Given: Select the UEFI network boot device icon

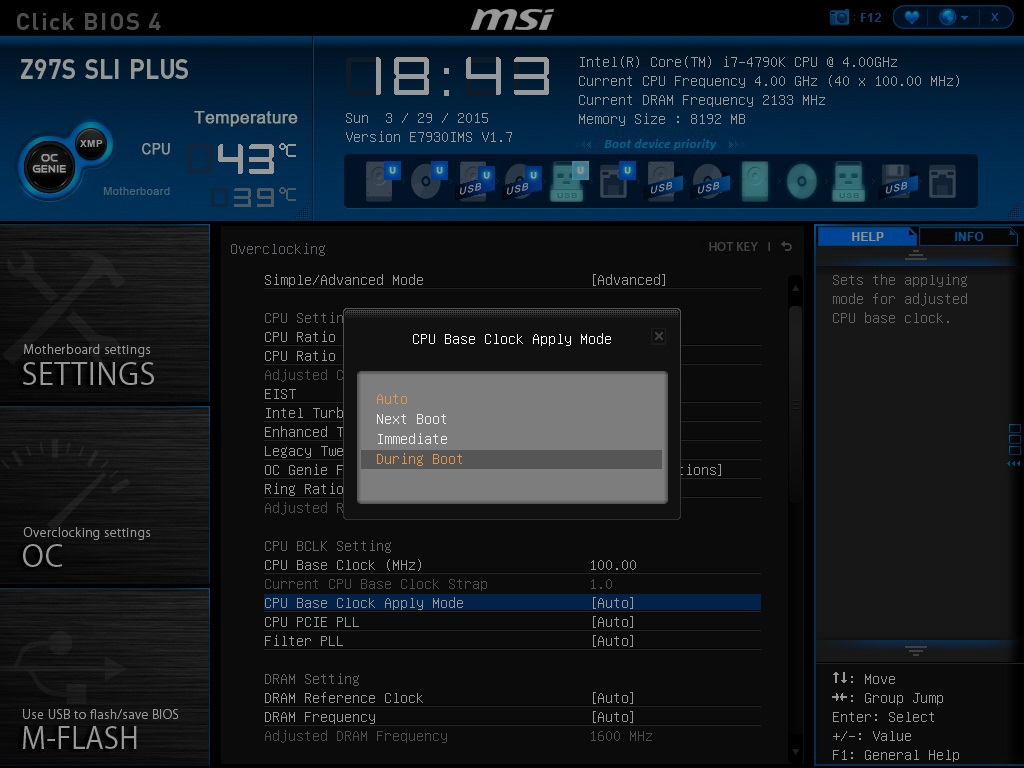Looking at the screenshot, I should (616, 182).
